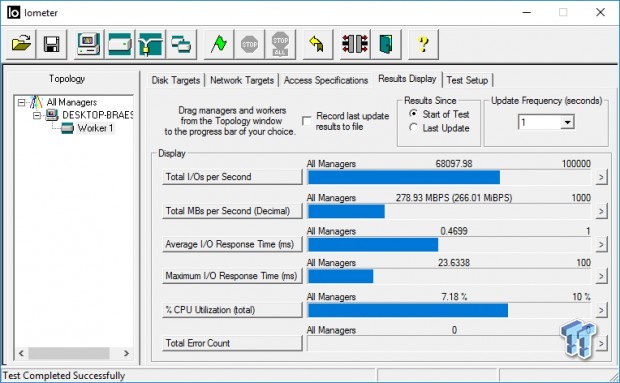Exit Iometer door icon

pyautogui.click(x=386, y=44)
